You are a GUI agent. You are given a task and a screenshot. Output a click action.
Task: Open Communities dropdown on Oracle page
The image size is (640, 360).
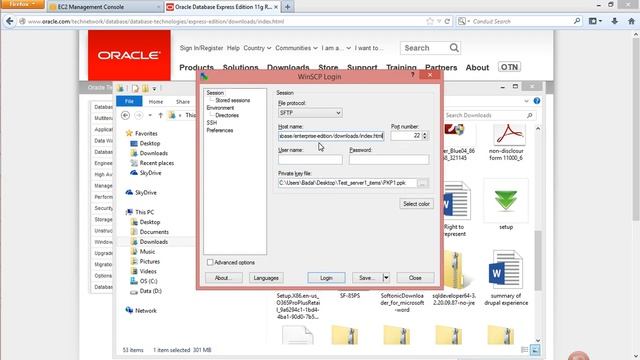click(296, 48)
